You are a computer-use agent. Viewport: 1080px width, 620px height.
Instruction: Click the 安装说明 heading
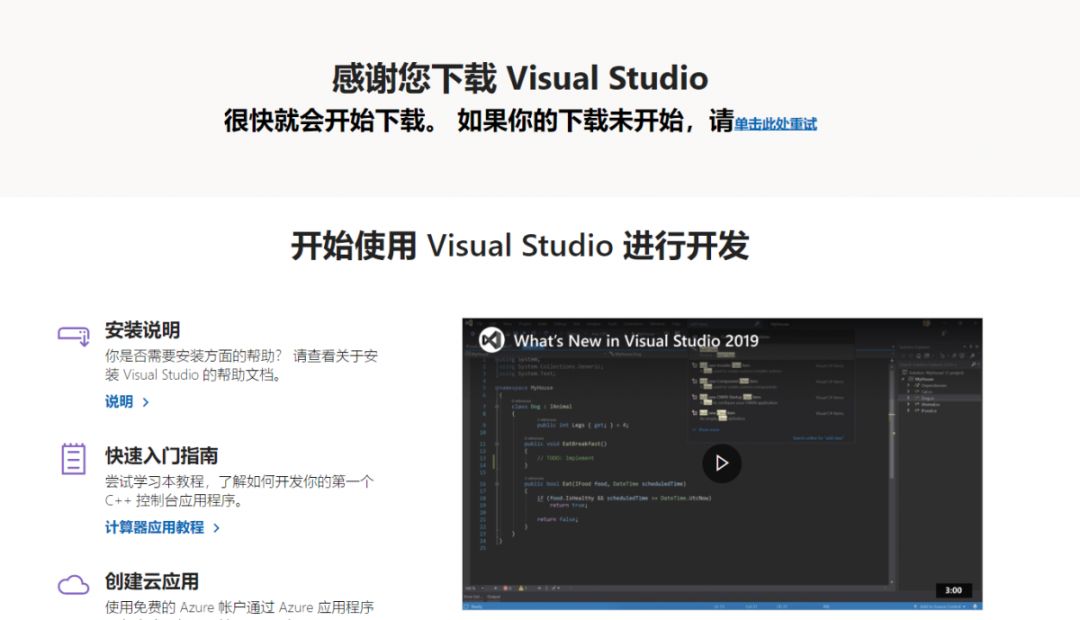[x=143, y=330]
